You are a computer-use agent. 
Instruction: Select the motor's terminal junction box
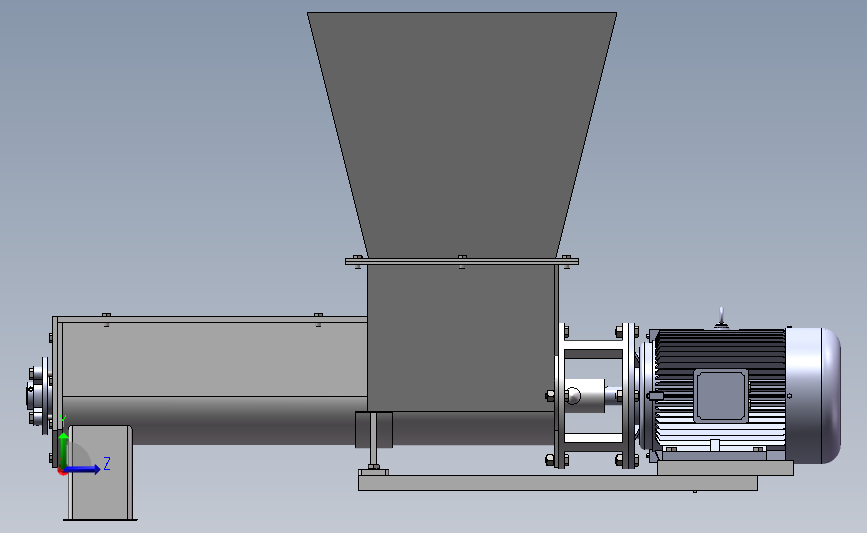(x=721, y=396)
